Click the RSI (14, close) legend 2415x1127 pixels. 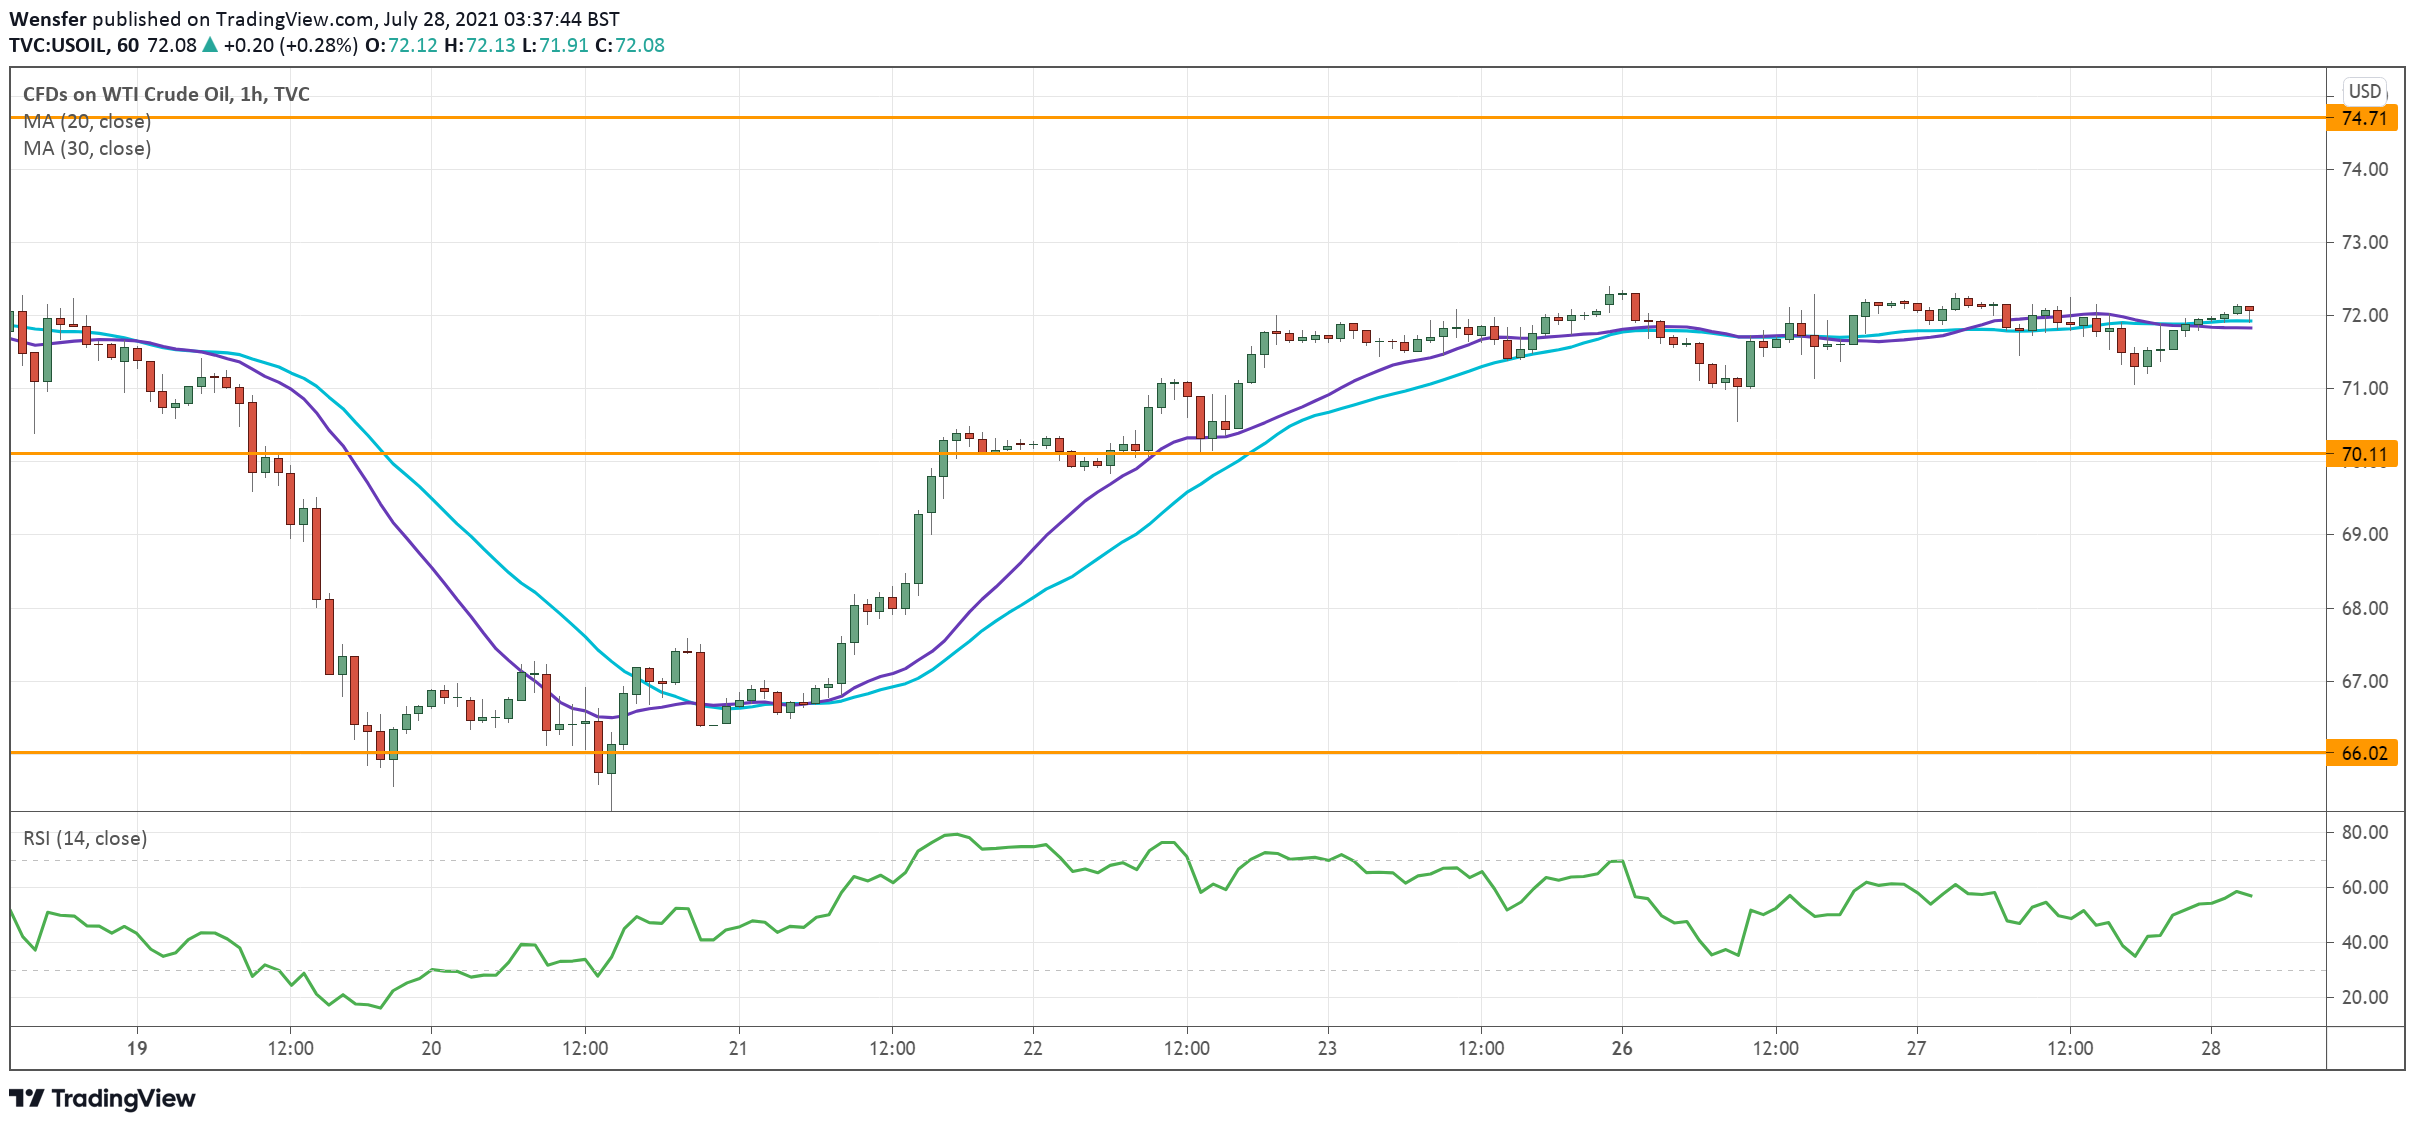[85, 838]
